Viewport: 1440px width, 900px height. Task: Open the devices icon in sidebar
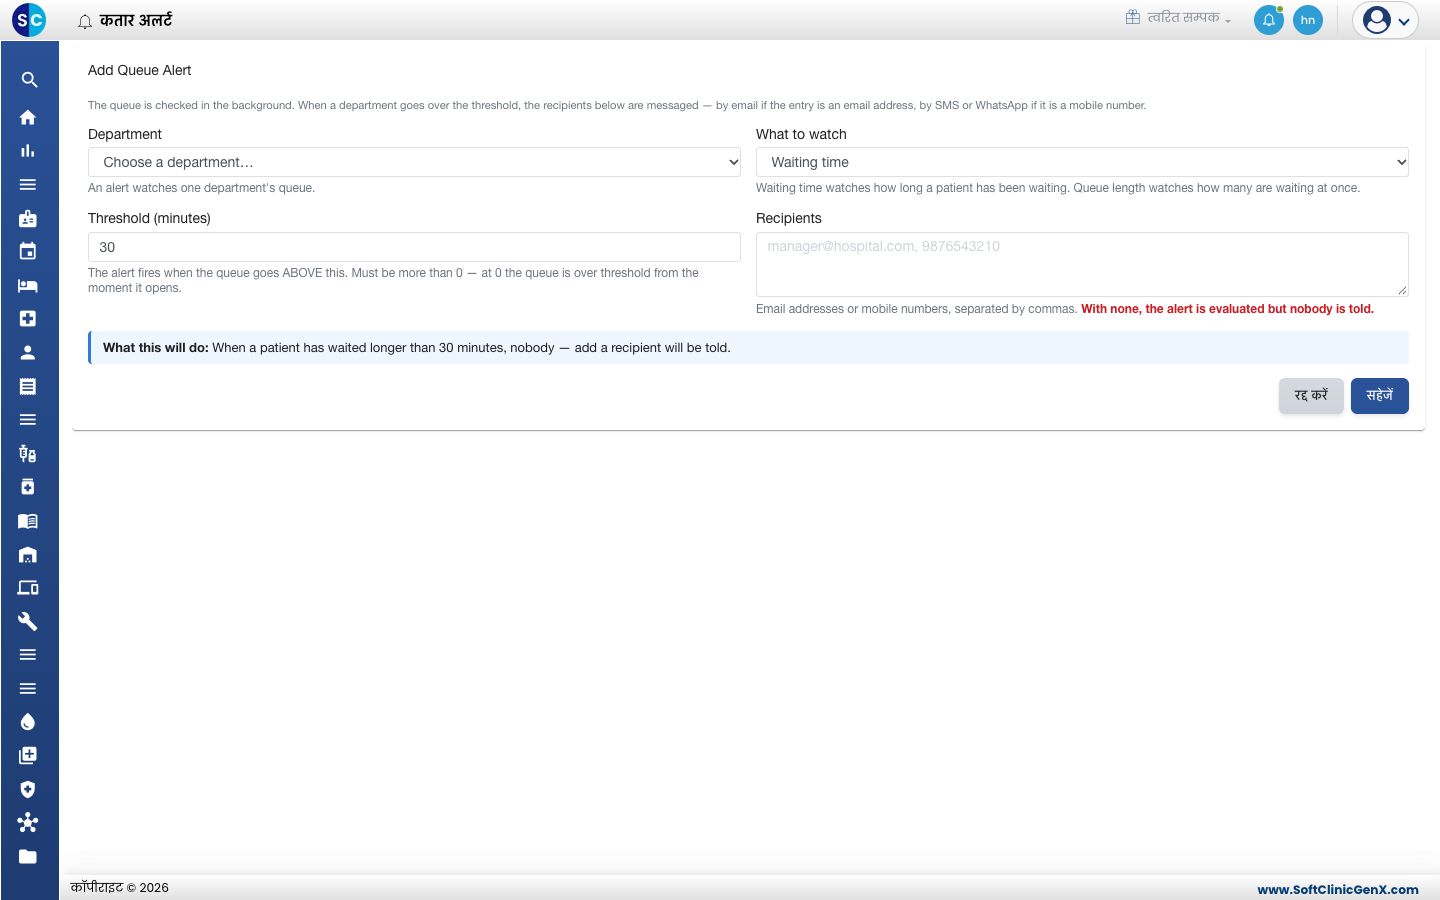pyautogui.click(x=28, y=588)
